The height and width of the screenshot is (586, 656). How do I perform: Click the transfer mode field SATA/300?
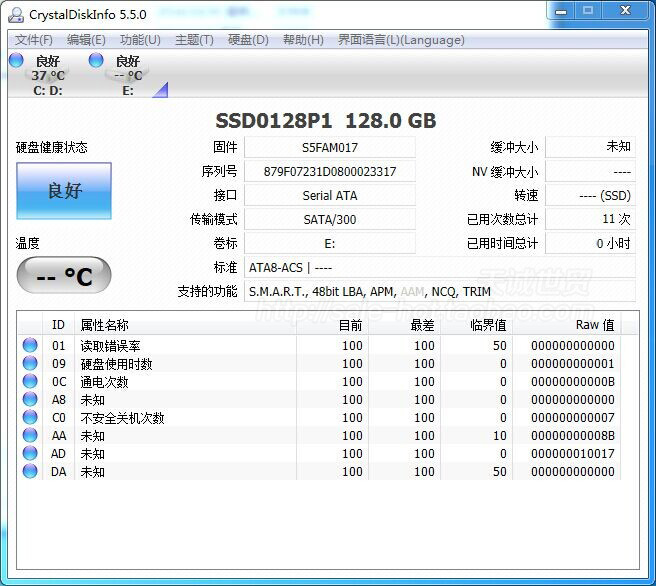tap(330, 219)
